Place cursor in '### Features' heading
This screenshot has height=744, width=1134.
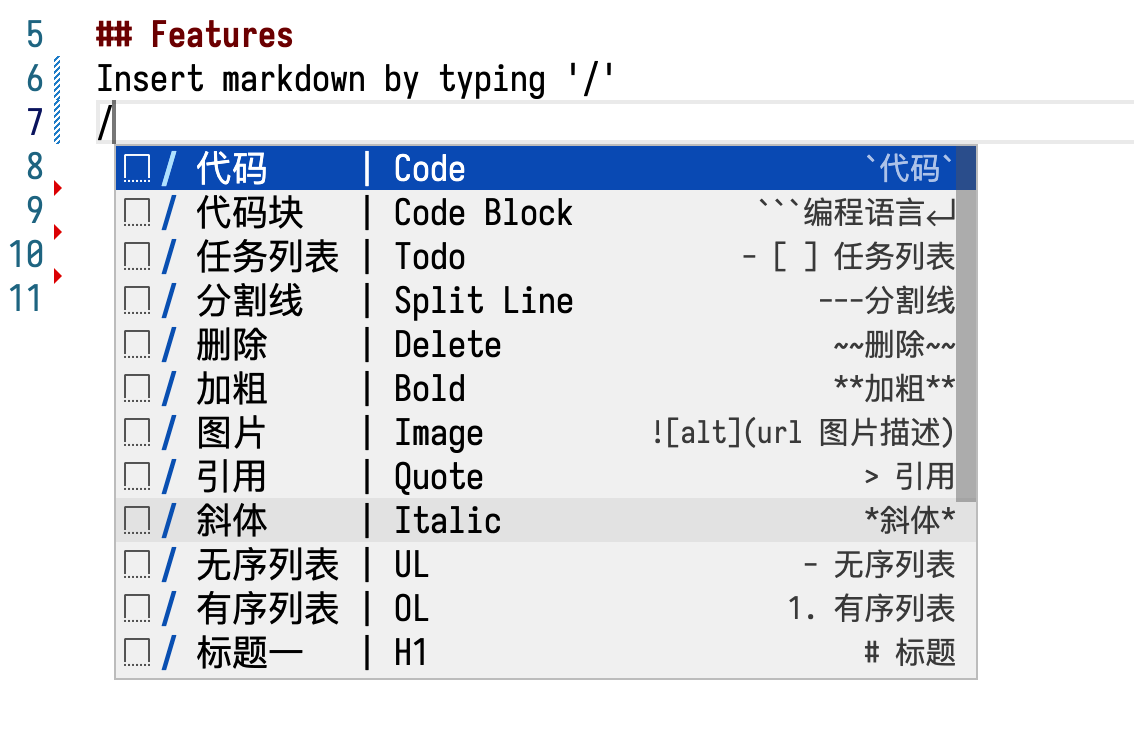coord(195,35)
